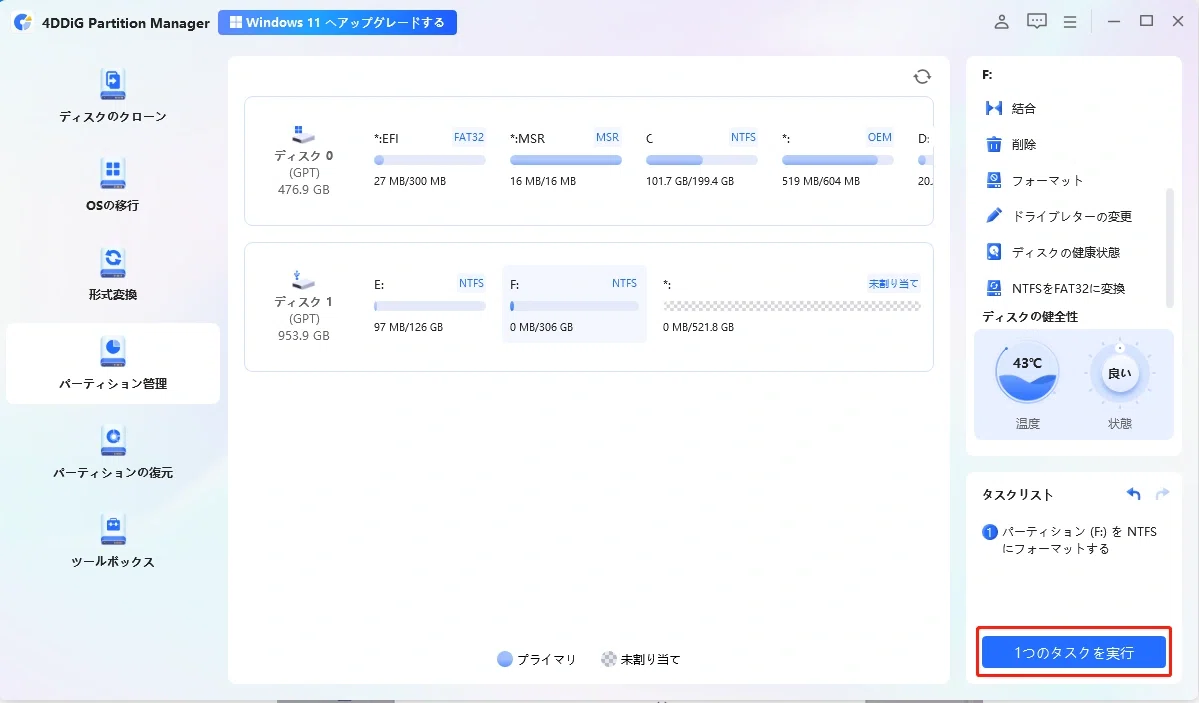Select the ディスク 1 disk entry
This screenshot has height=703, width=1199.
pyautogui.click(x=304, y=308)
